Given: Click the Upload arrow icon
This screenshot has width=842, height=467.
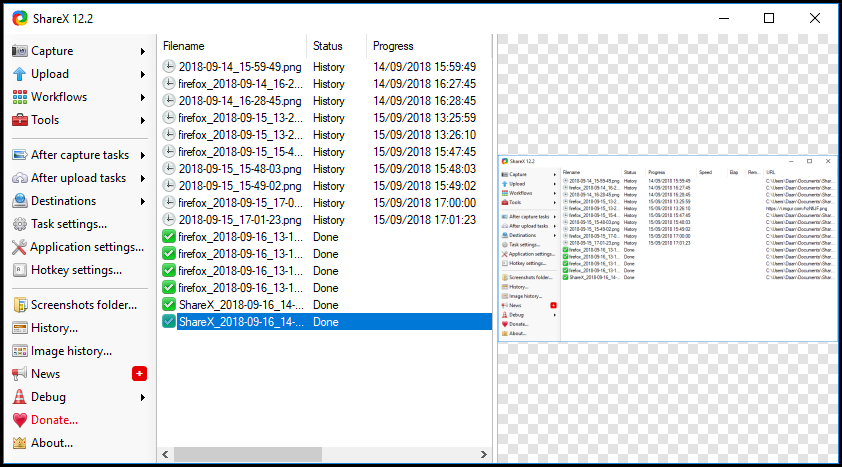Looking at the screenshot, I should point(19,74).
